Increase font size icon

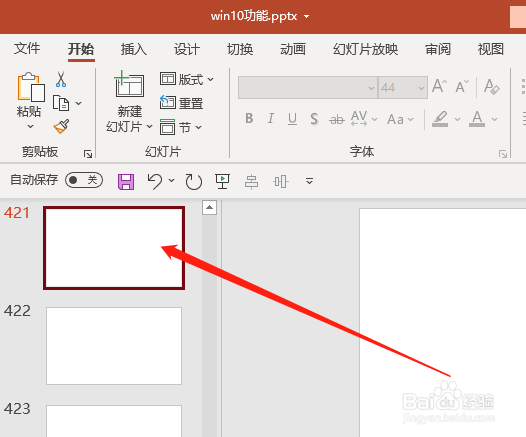(439, 86)
